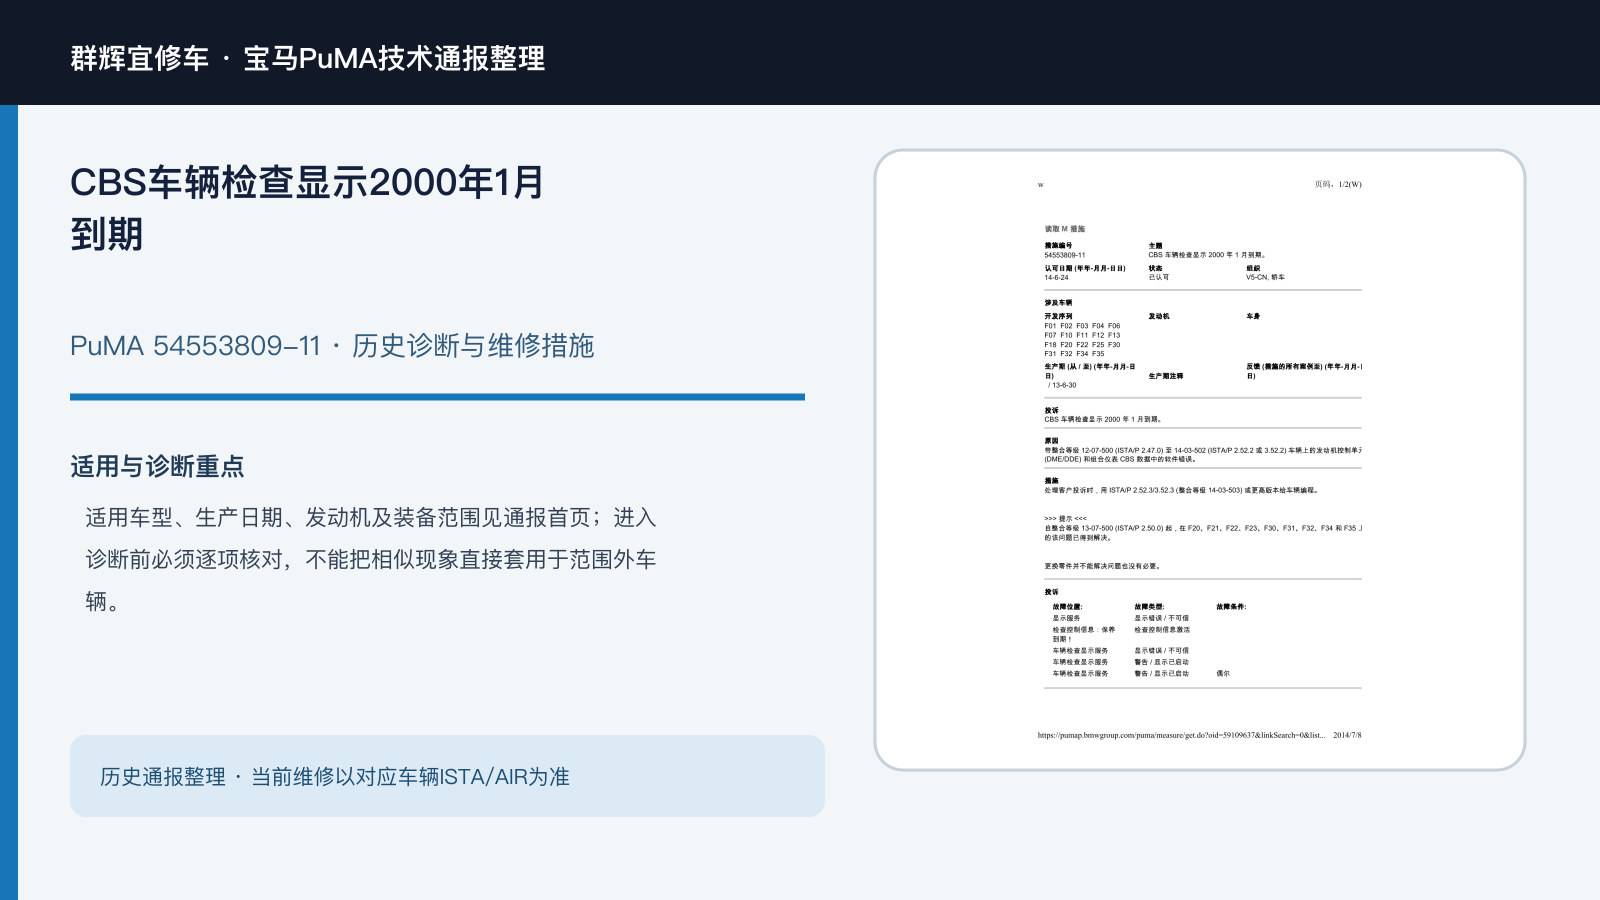Select measure number 54553809-11 in document
This screenshot has height=900, width=1600.
pyautogui.click(x=1064, y=255)
